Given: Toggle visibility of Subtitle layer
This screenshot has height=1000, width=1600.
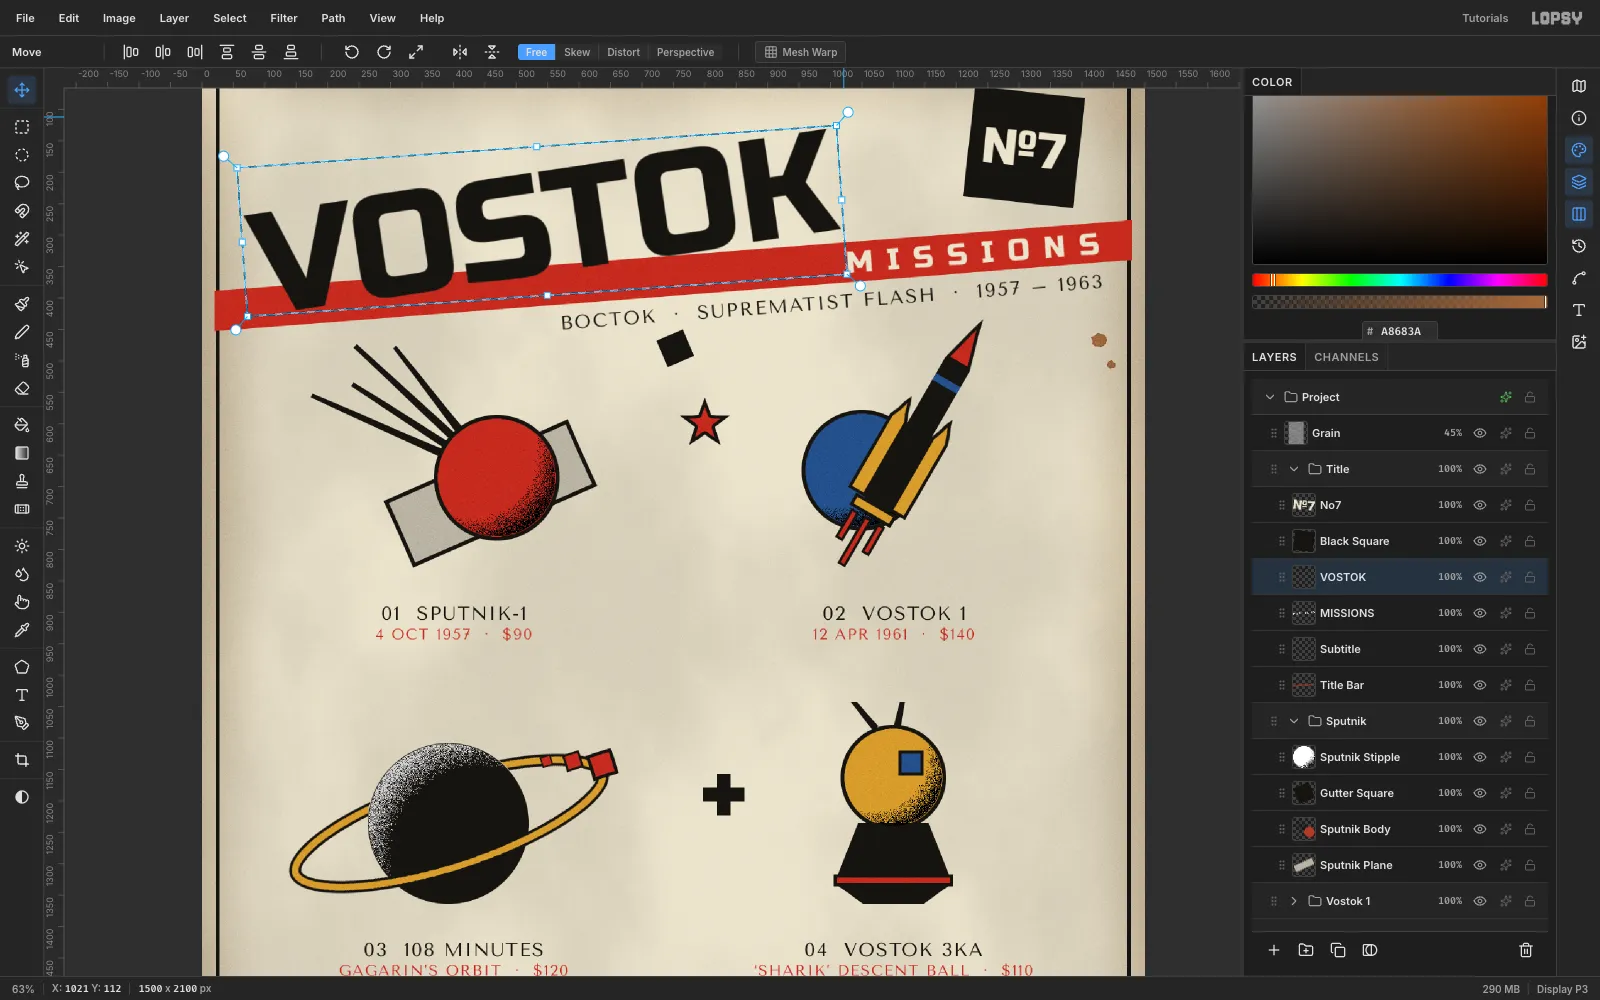Looking at the screenshot, I should click(1480, 649).
